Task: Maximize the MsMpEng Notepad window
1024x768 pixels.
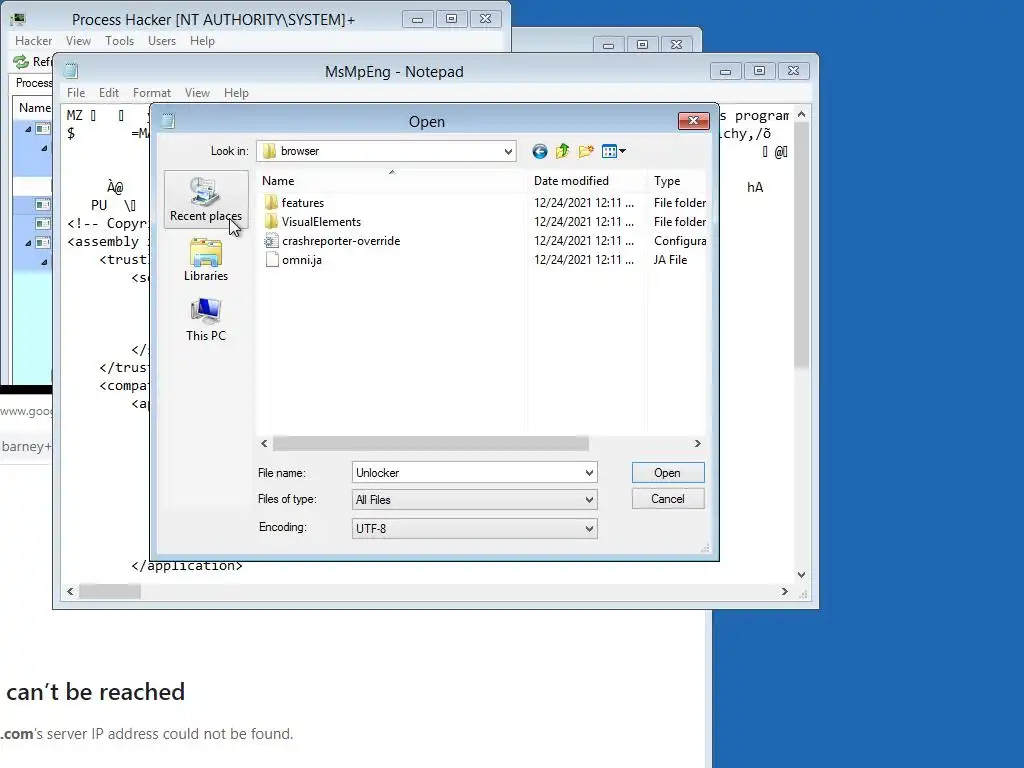Action: (760, 71)
